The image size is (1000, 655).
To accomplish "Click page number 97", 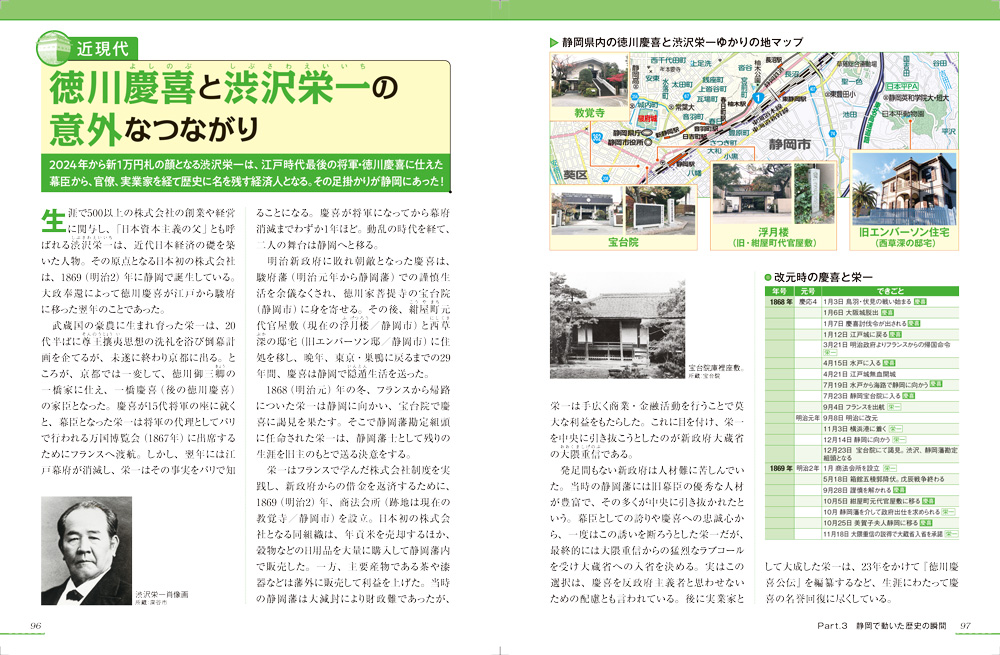I will point(966,626).
